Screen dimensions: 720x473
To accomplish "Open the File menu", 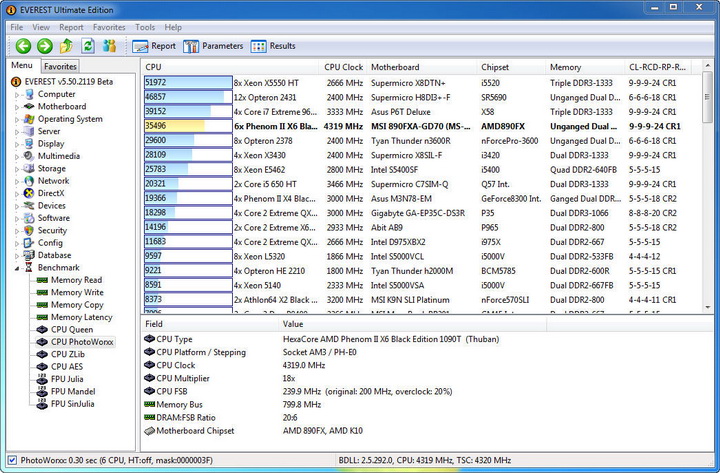I will point(17,28).
